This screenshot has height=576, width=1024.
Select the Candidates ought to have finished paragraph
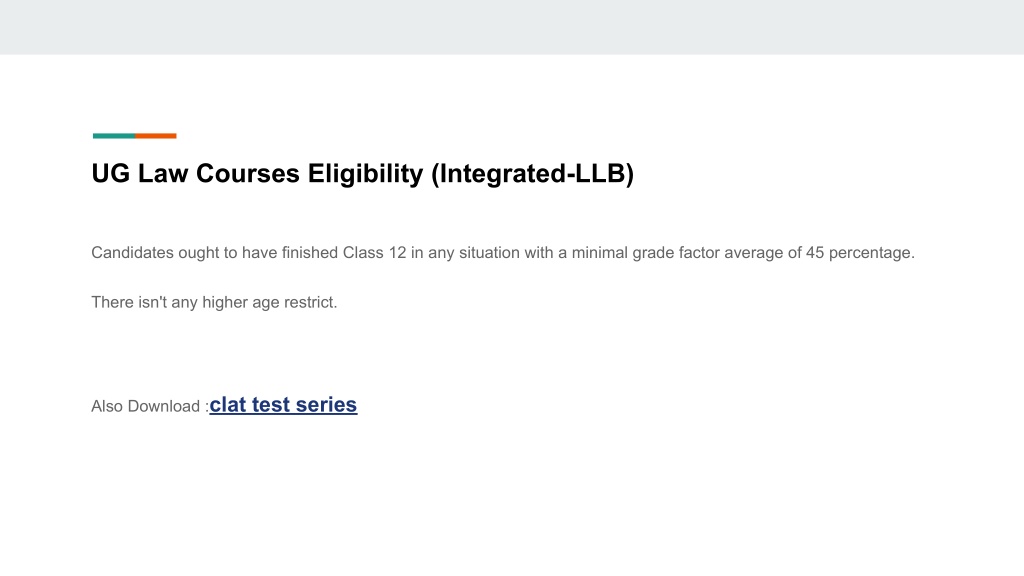pyautogui.click(x=503, y=253)
